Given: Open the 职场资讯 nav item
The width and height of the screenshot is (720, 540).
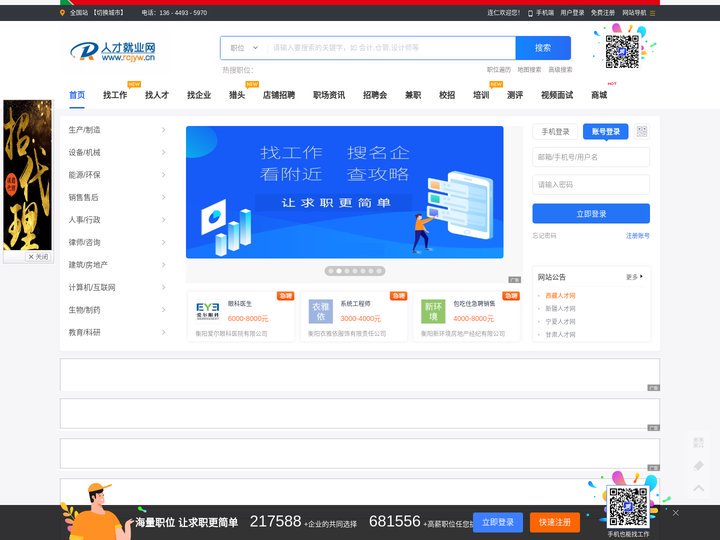Looking at the screenshot, I should point(329,95).
